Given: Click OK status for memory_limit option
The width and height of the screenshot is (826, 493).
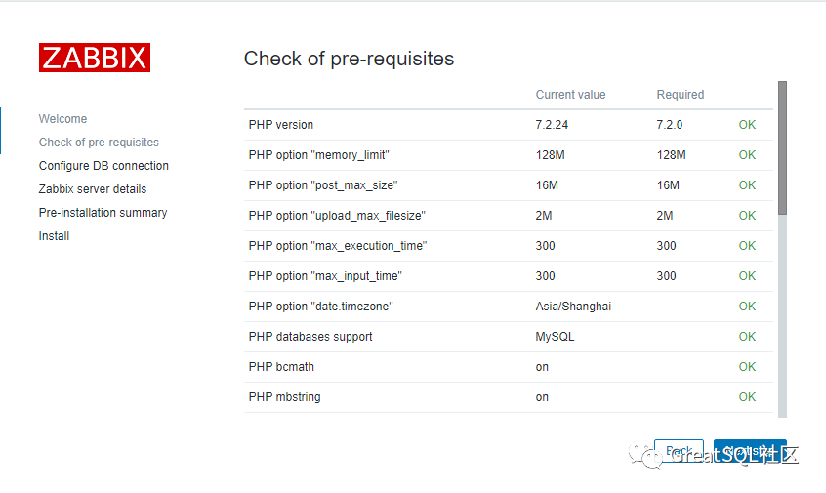Looking at the screenshot, I should coord(747,155).
